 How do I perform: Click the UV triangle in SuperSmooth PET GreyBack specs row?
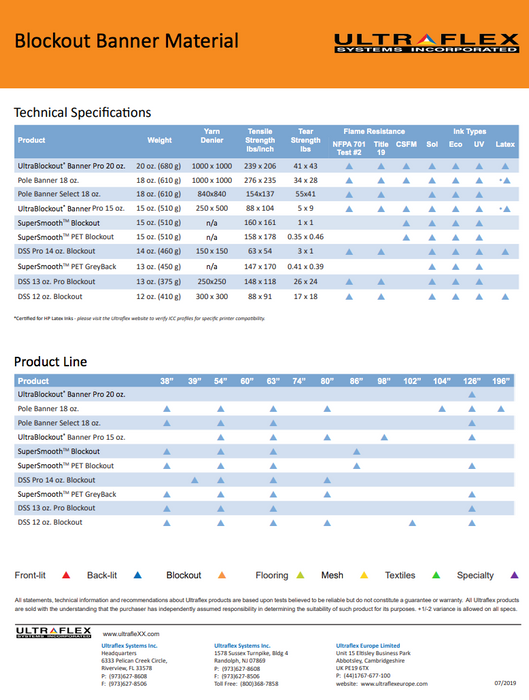[x=479, y=267]
